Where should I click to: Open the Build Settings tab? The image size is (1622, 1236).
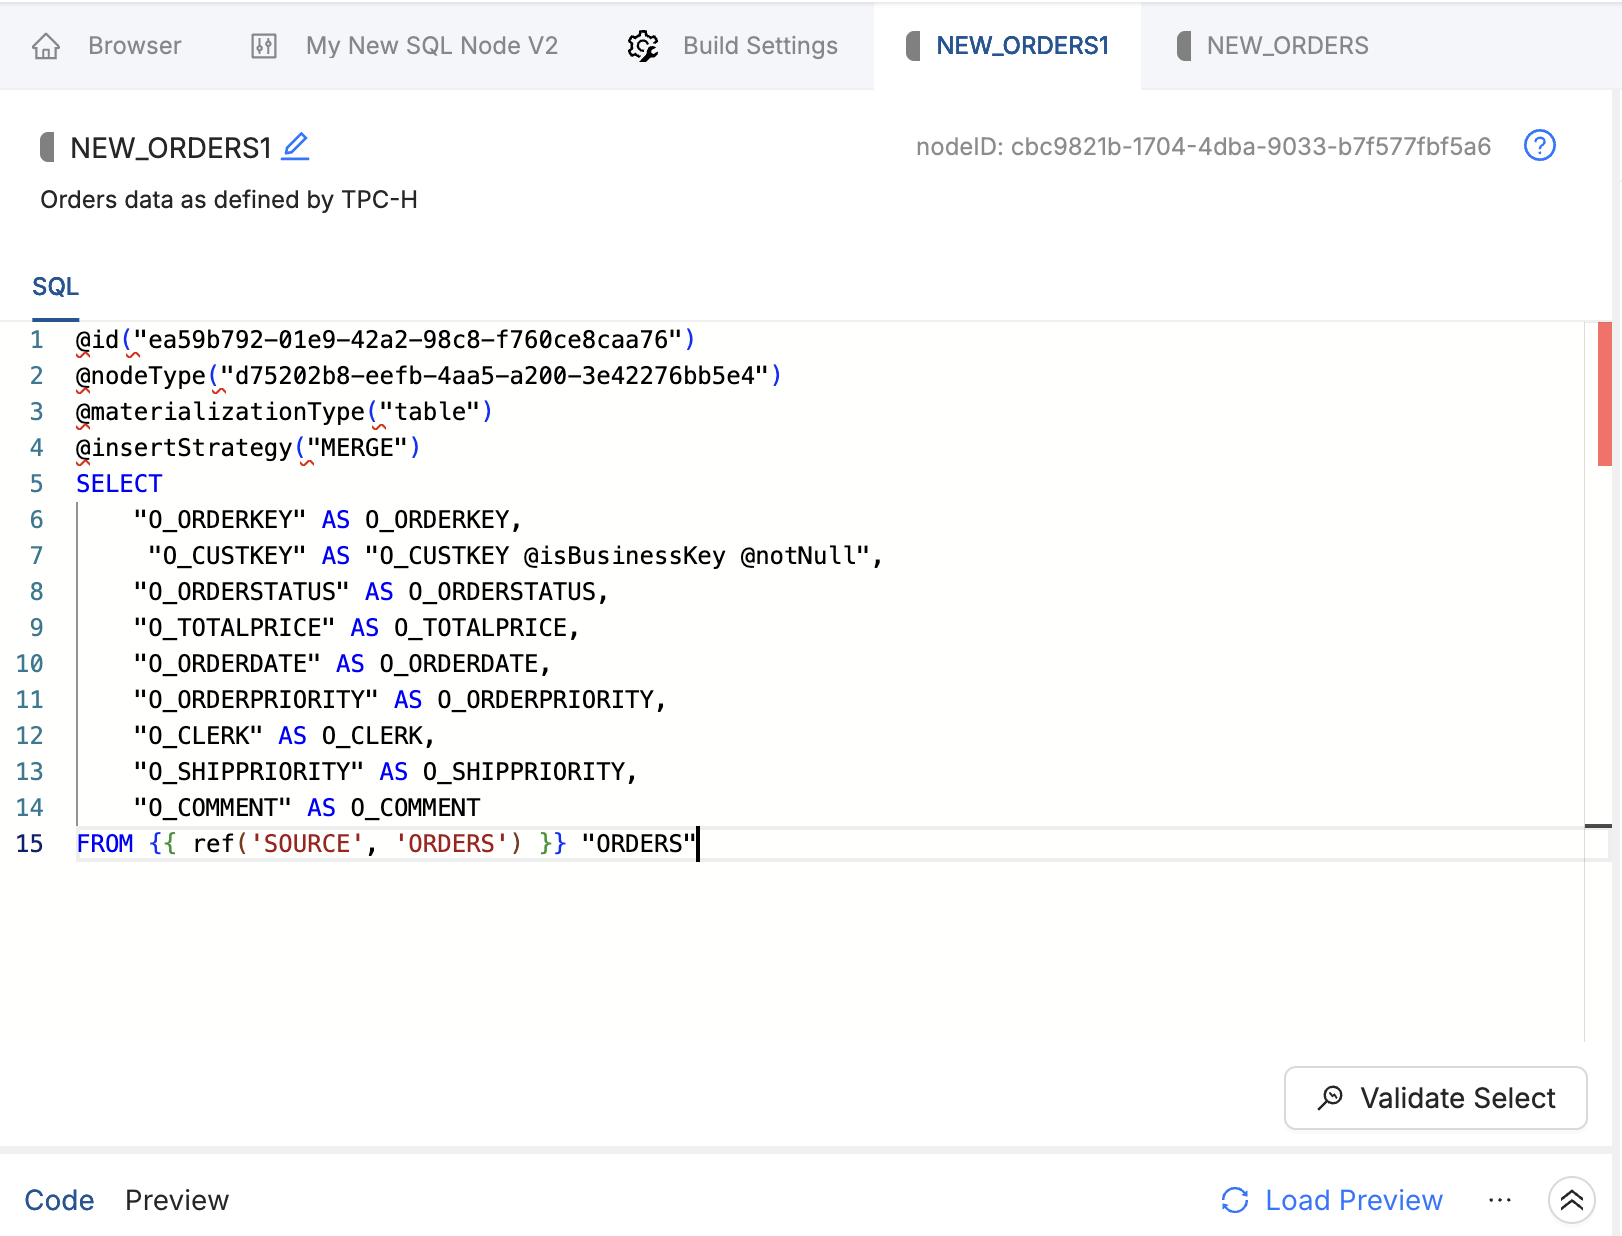[x=760, y=46]
